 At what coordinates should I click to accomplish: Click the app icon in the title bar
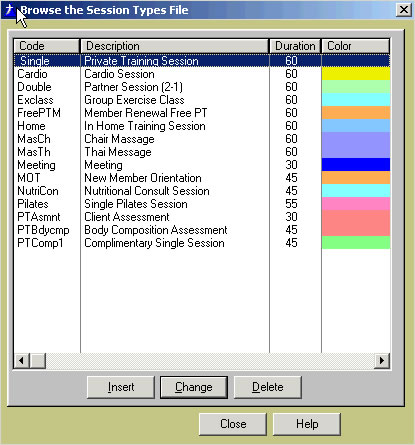pyautogui.click(x=9, y=10)
